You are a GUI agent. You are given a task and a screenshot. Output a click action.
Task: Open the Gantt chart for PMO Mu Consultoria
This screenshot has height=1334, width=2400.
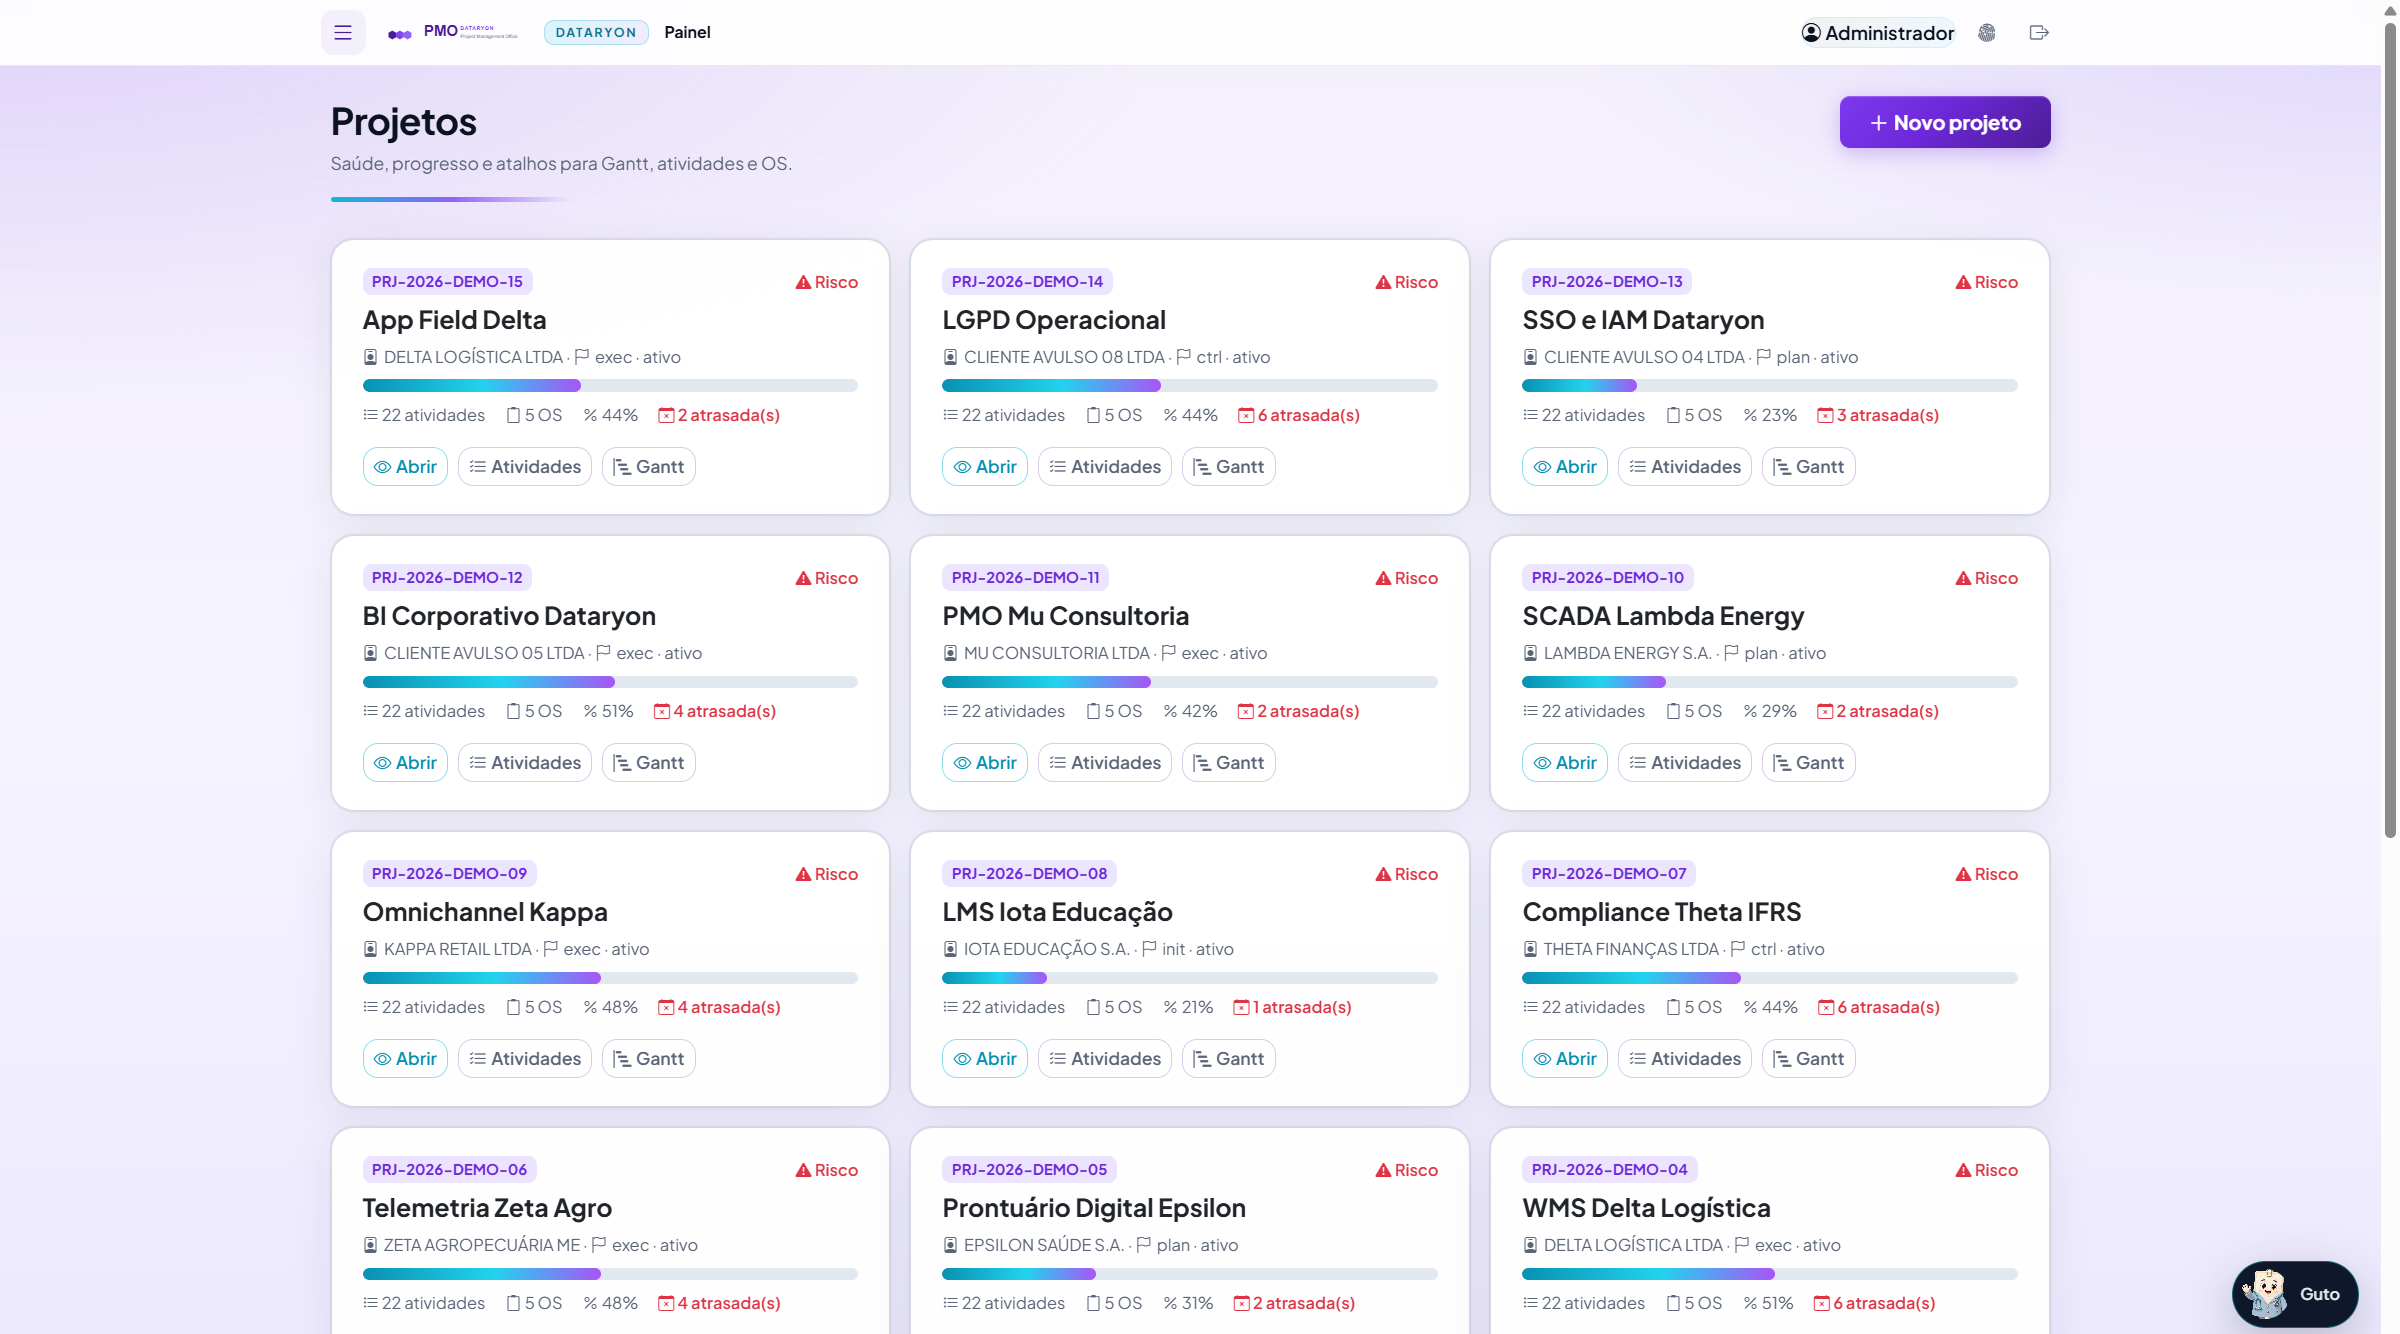[1229, 763]
